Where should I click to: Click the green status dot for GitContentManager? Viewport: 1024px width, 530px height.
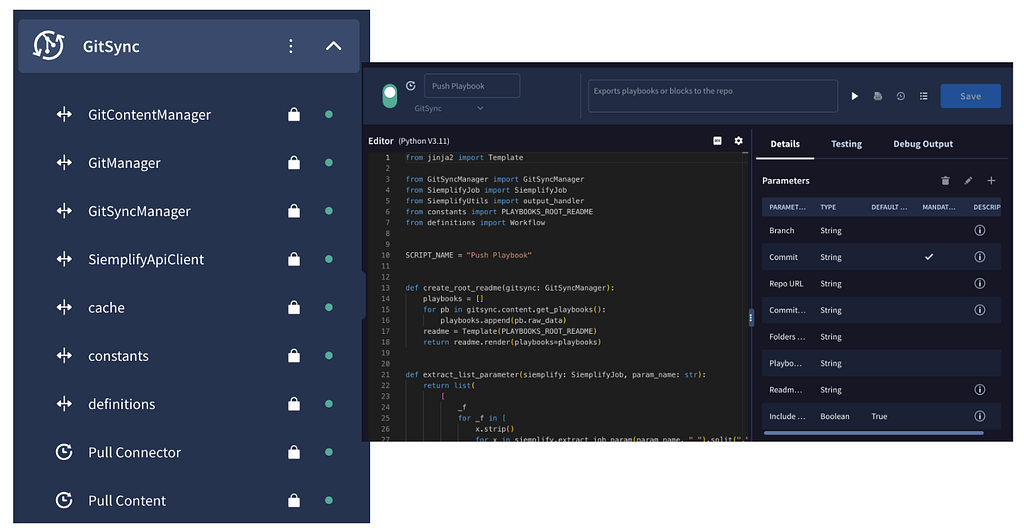329,114
